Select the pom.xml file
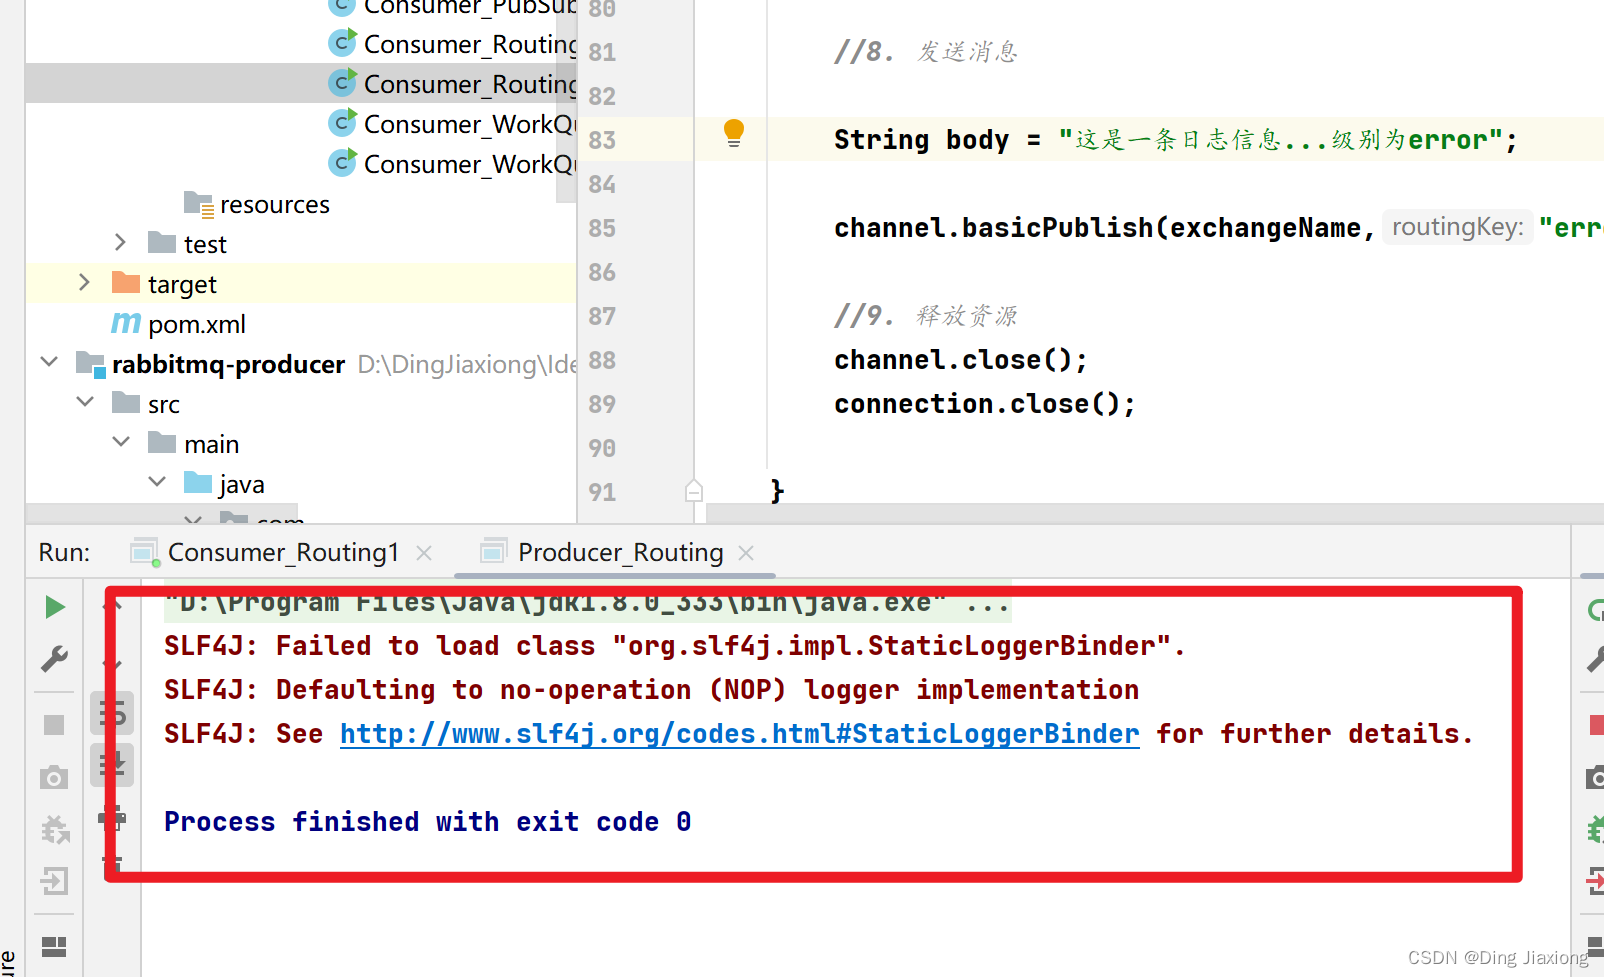This screenshot has width=1604, height=977. point(178,324)
